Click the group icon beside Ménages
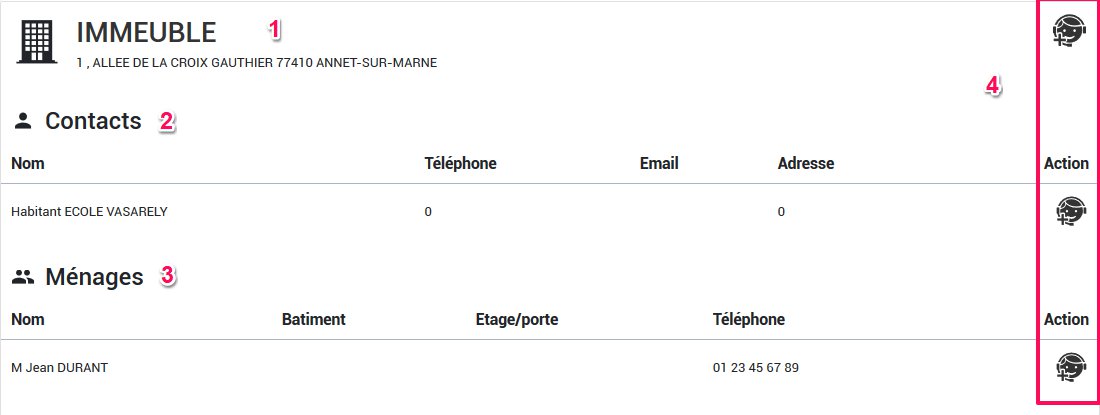This screenshot has width=1100, height=415. tap(23, 277)
